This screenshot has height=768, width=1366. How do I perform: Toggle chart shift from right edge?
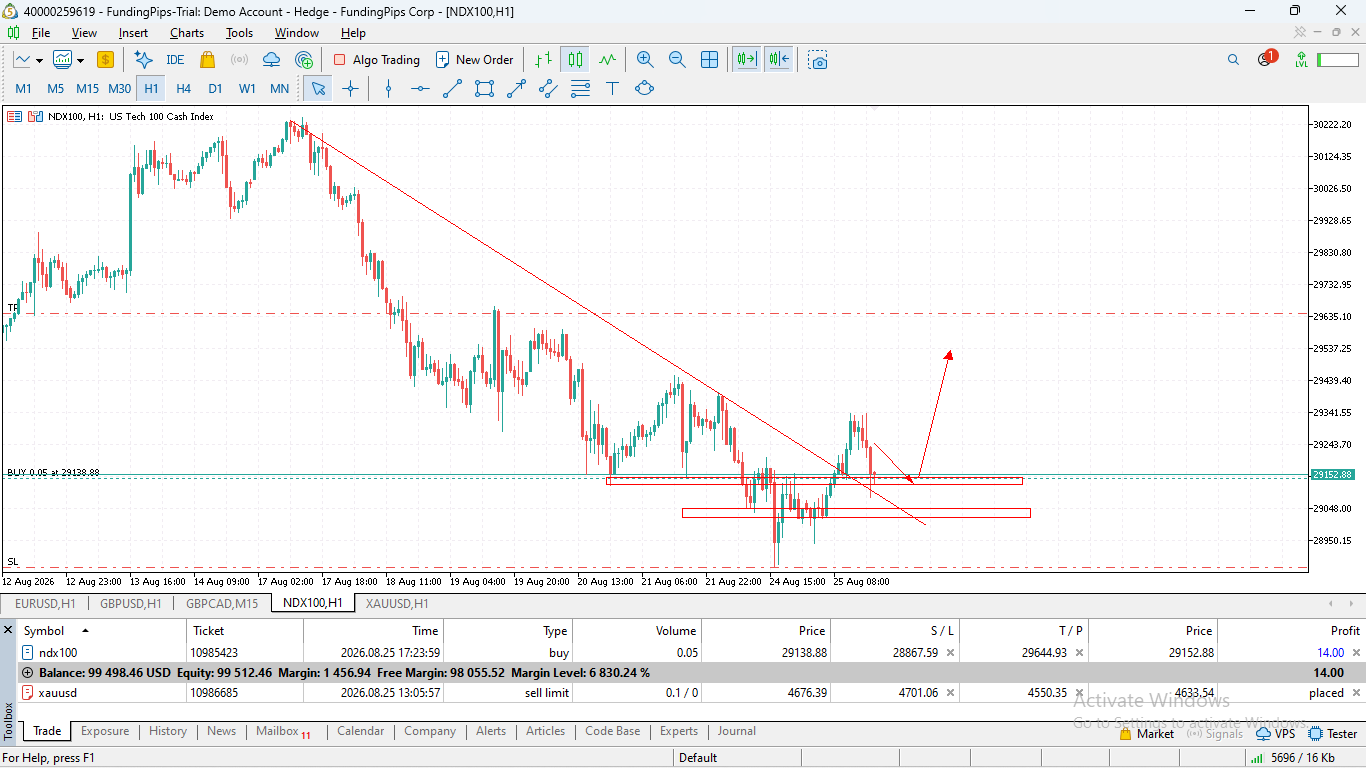[x=779, y=60]
